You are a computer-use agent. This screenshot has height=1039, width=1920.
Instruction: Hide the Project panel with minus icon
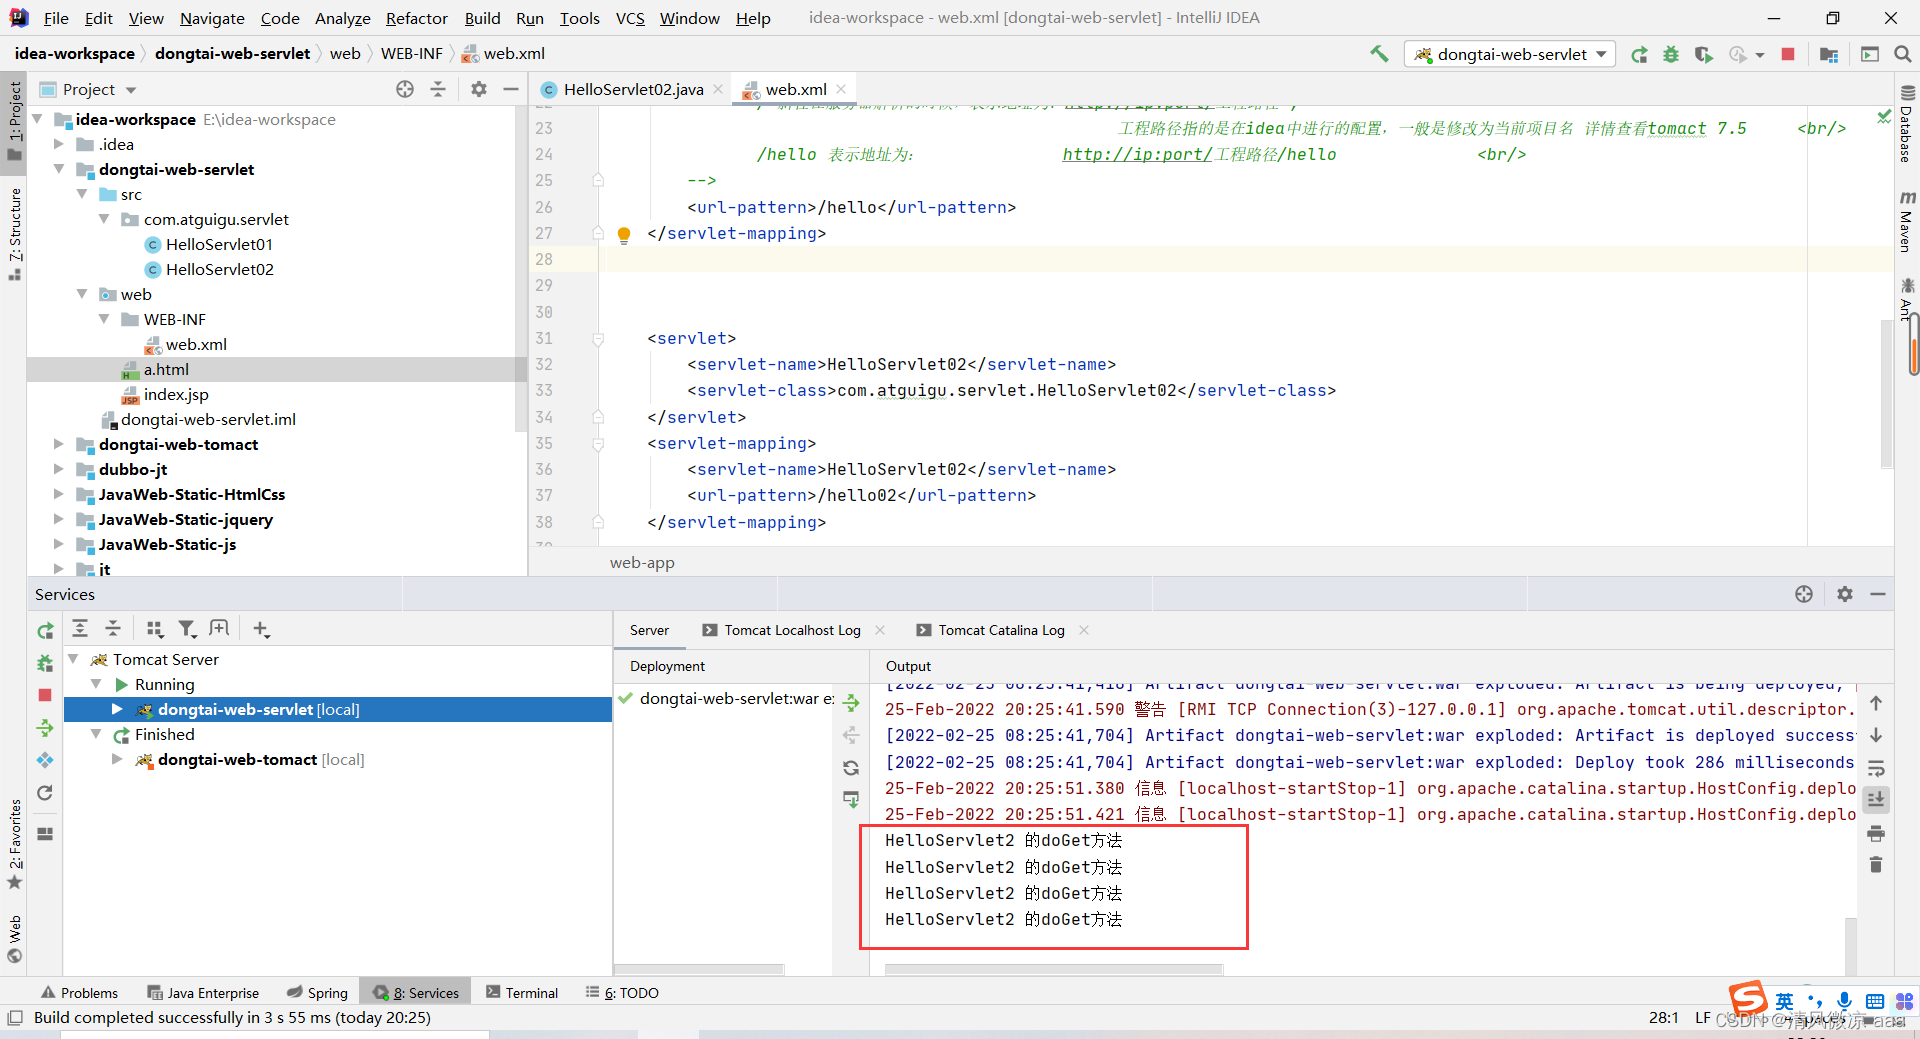(511, 89)
